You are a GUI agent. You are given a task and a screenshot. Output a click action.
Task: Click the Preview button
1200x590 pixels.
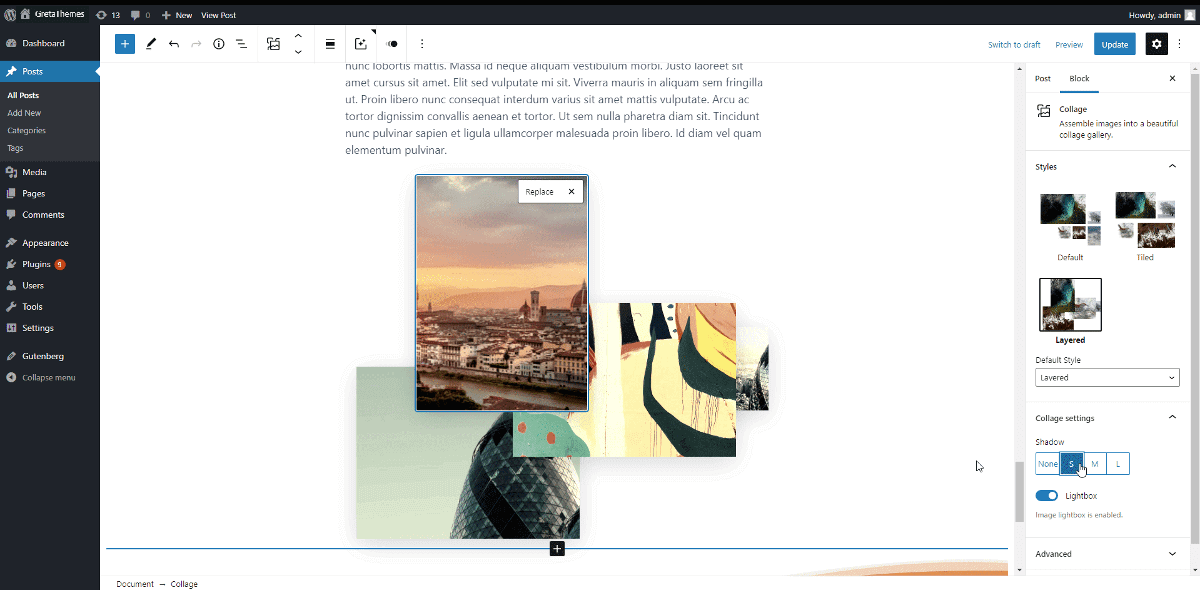pyautogui.click(x=1069, y=44)
